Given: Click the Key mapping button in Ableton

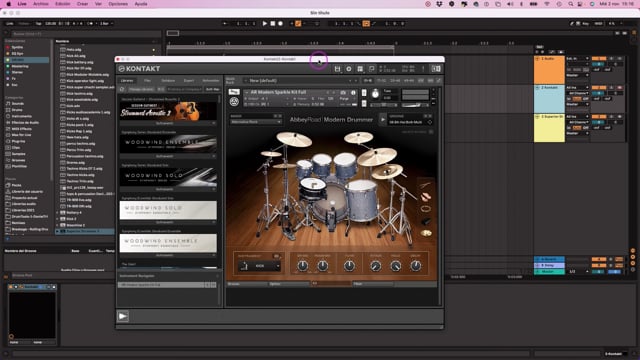Looking at the screenshot, I should click(585, 24).
